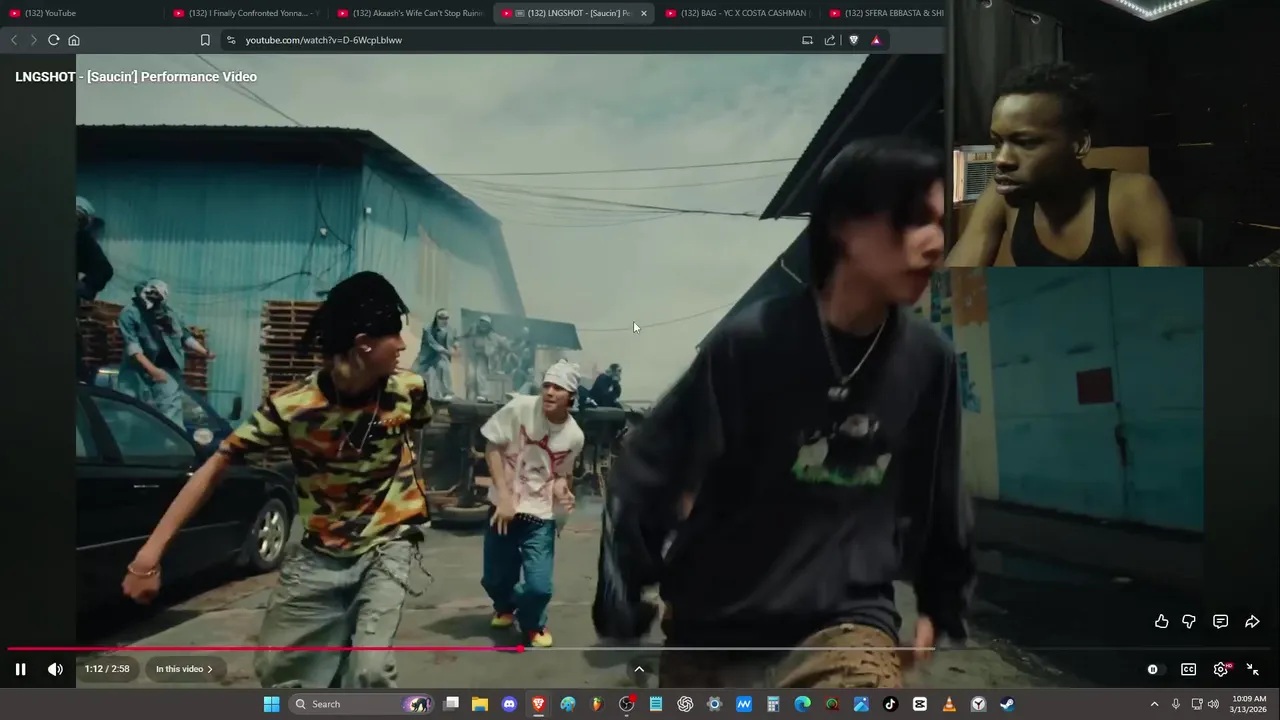Go back with the browser back arrow
Image resolution: width=1280 pixels, height=720 pixels.
(13, 40)
